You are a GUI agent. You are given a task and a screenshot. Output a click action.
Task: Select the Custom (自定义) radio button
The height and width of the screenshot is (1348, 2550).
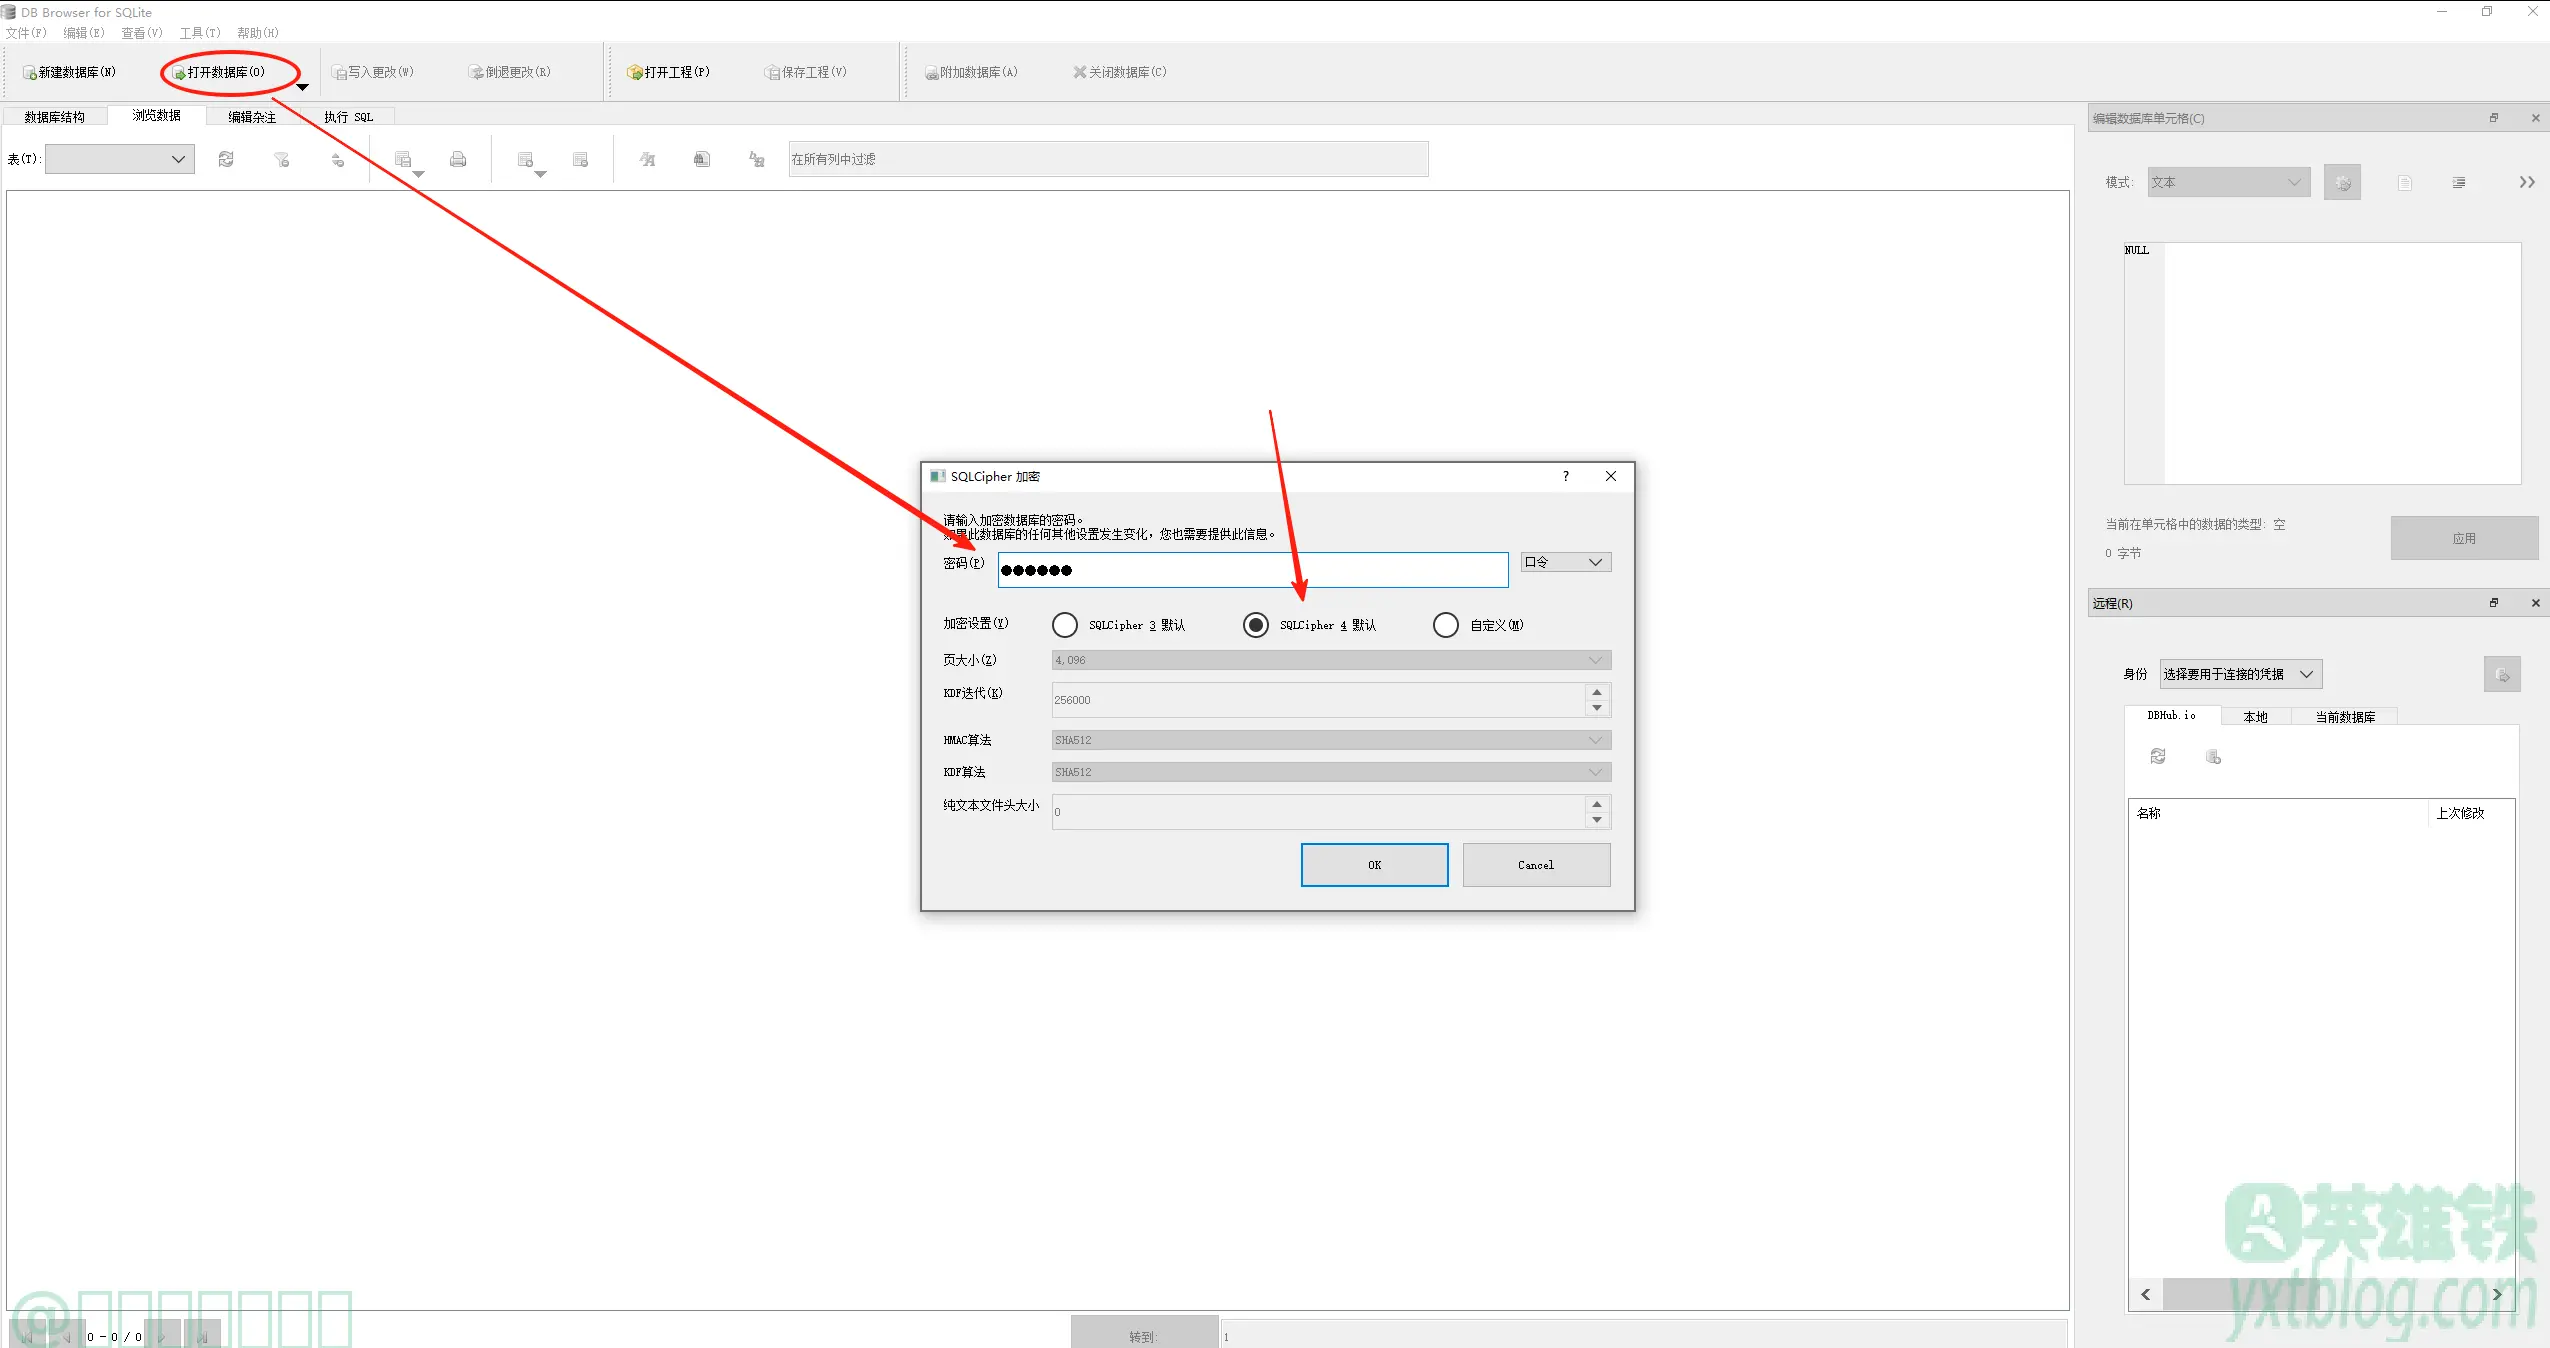[x=1446, y=625]
